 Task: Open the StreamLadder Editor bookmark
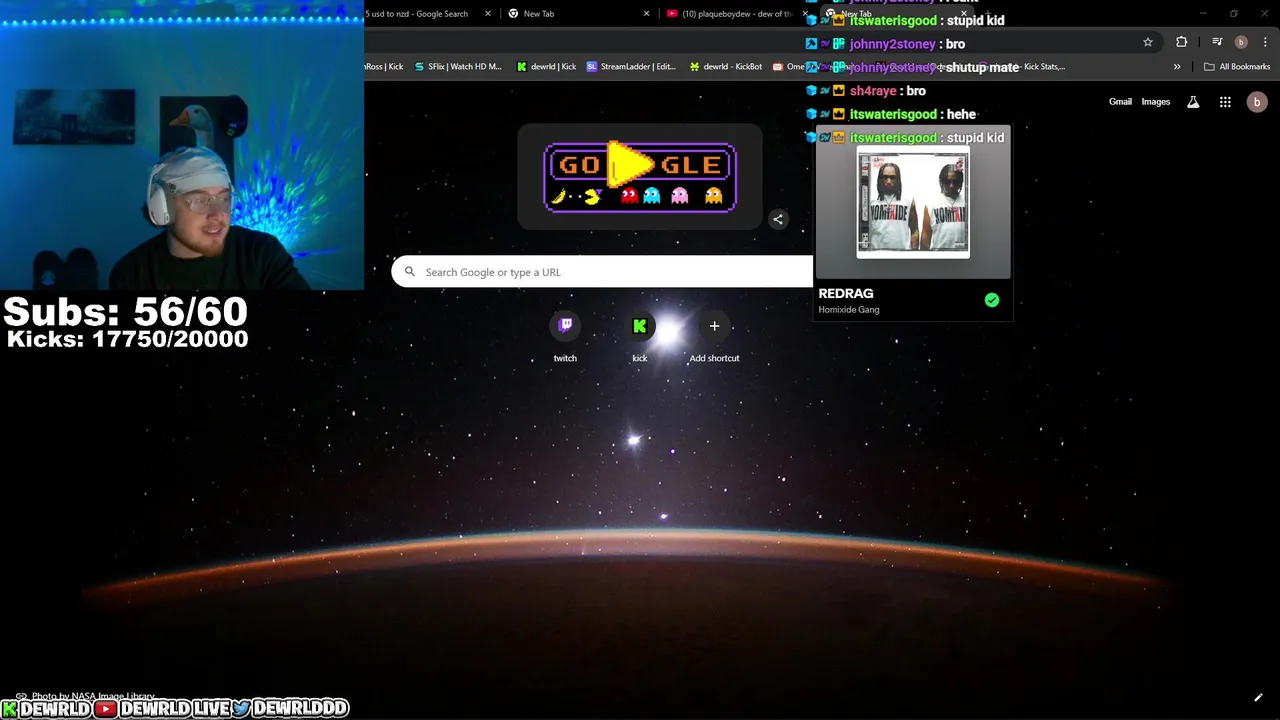pos(632,67)
